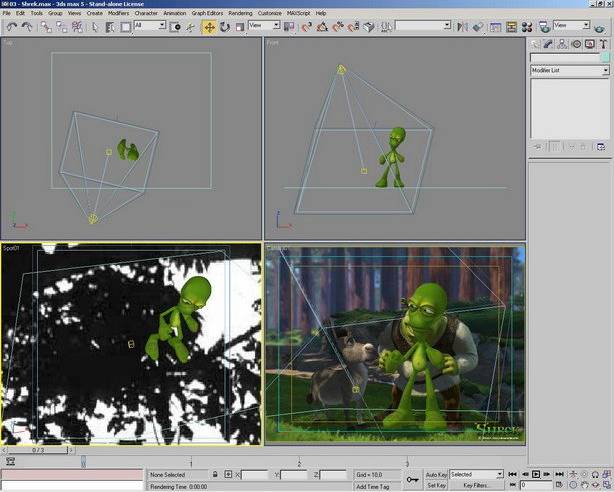
Task: Switch to the Modify command panel tab
Action: 548,44
